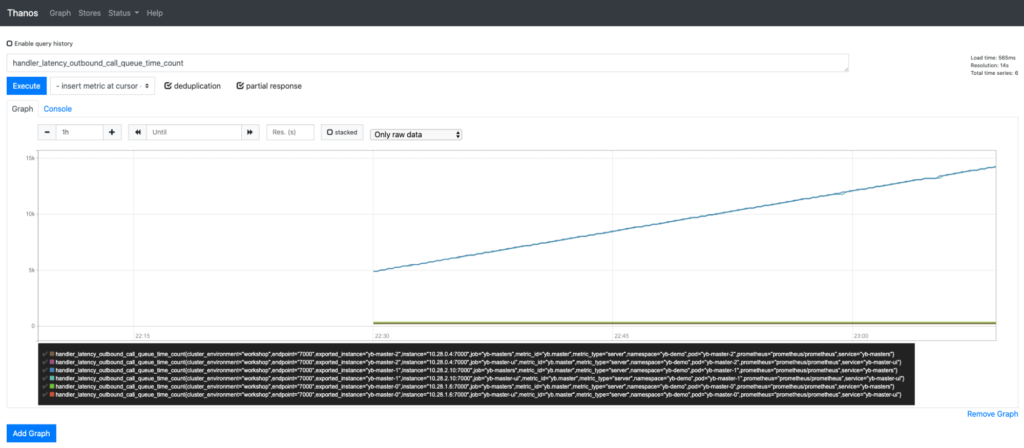Image resolution: width=1024 pixels, height=448 pixels.
Task: Expand the Status menu in navbar
Action: pyautogui.click(x=123, y=13)
